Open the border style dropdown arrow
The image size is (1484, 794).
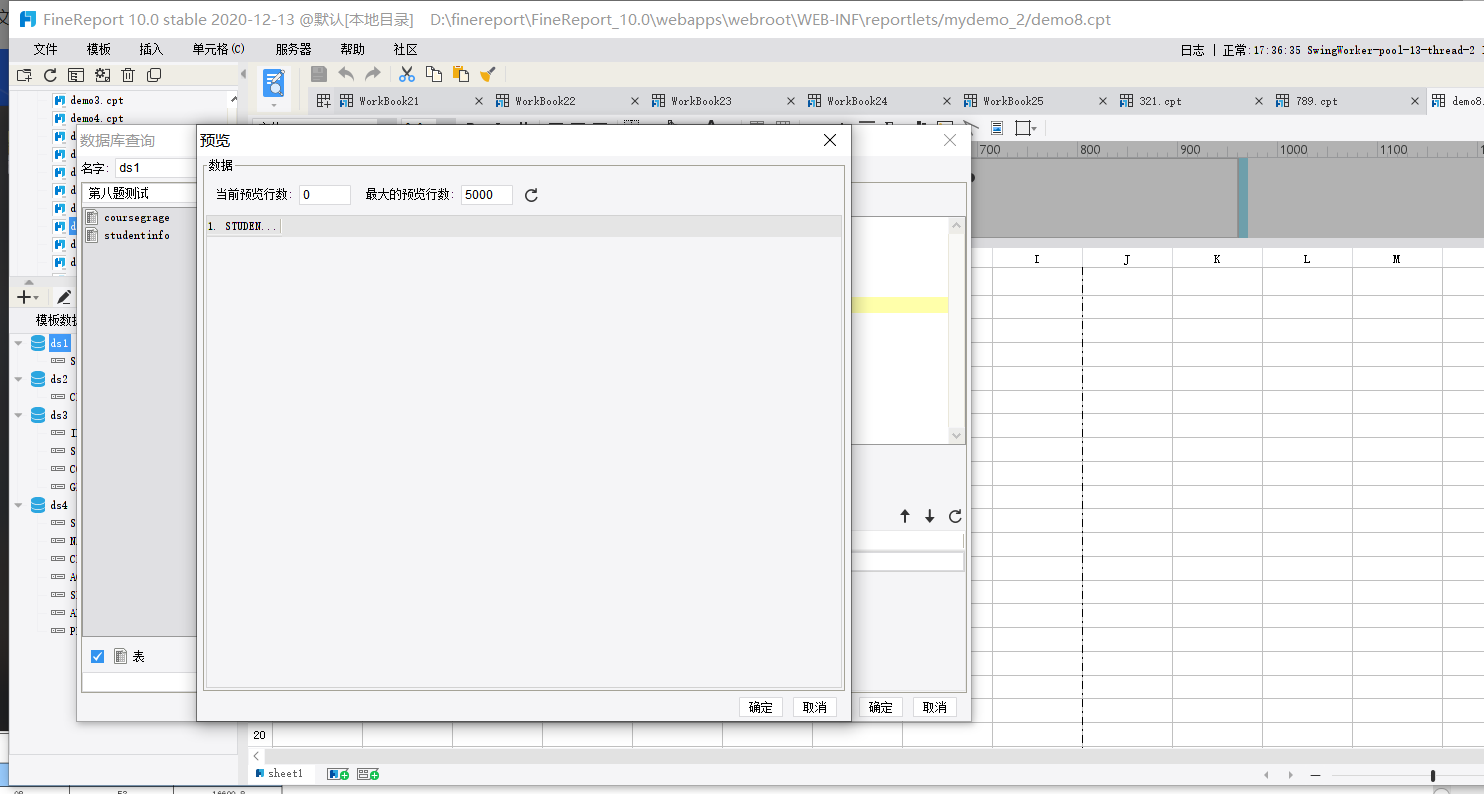(1034, 128)
